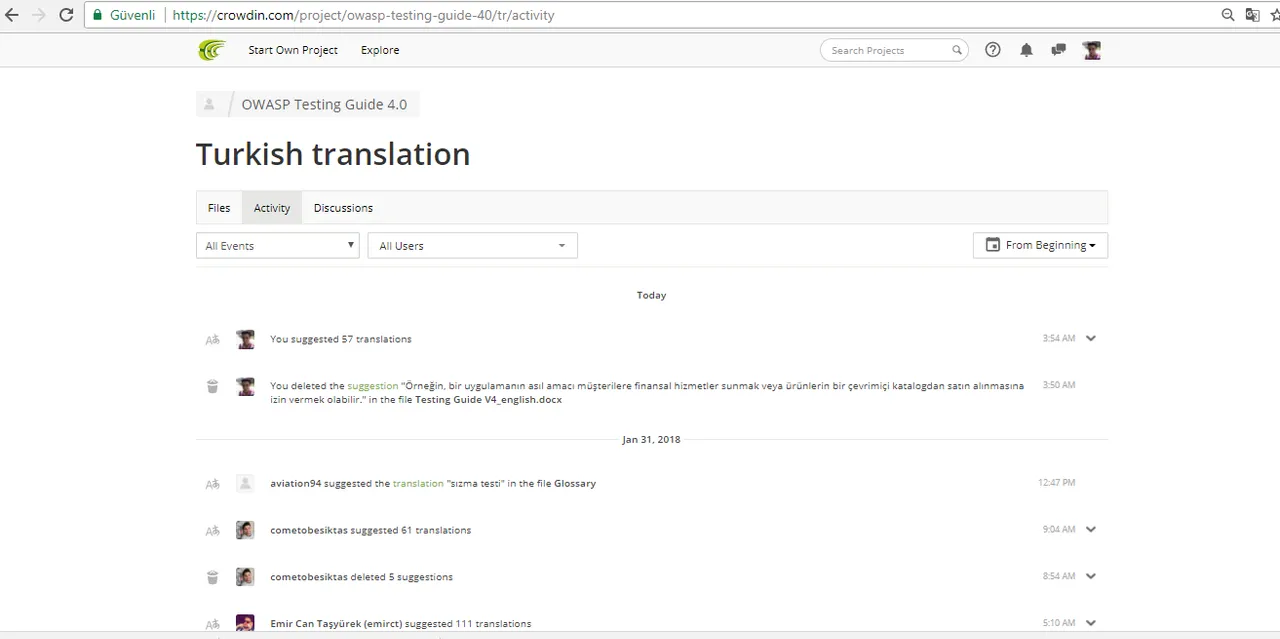Click aviation94's placeholder avatar
Screen dimensions: 1280x639
click(245, 483)
